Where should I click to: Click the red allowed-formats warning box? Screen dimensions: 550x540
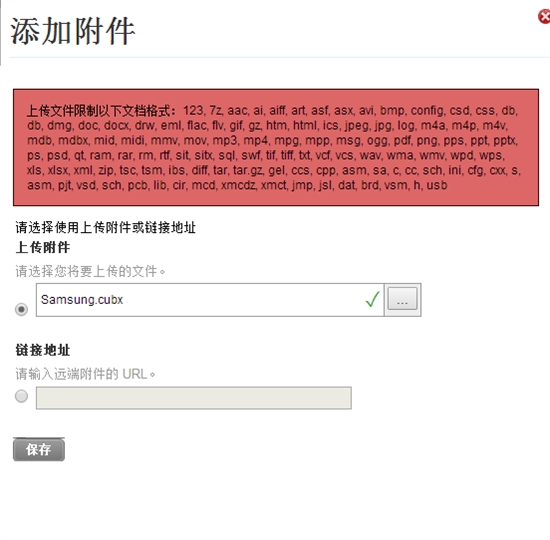[x=276, y=147]
